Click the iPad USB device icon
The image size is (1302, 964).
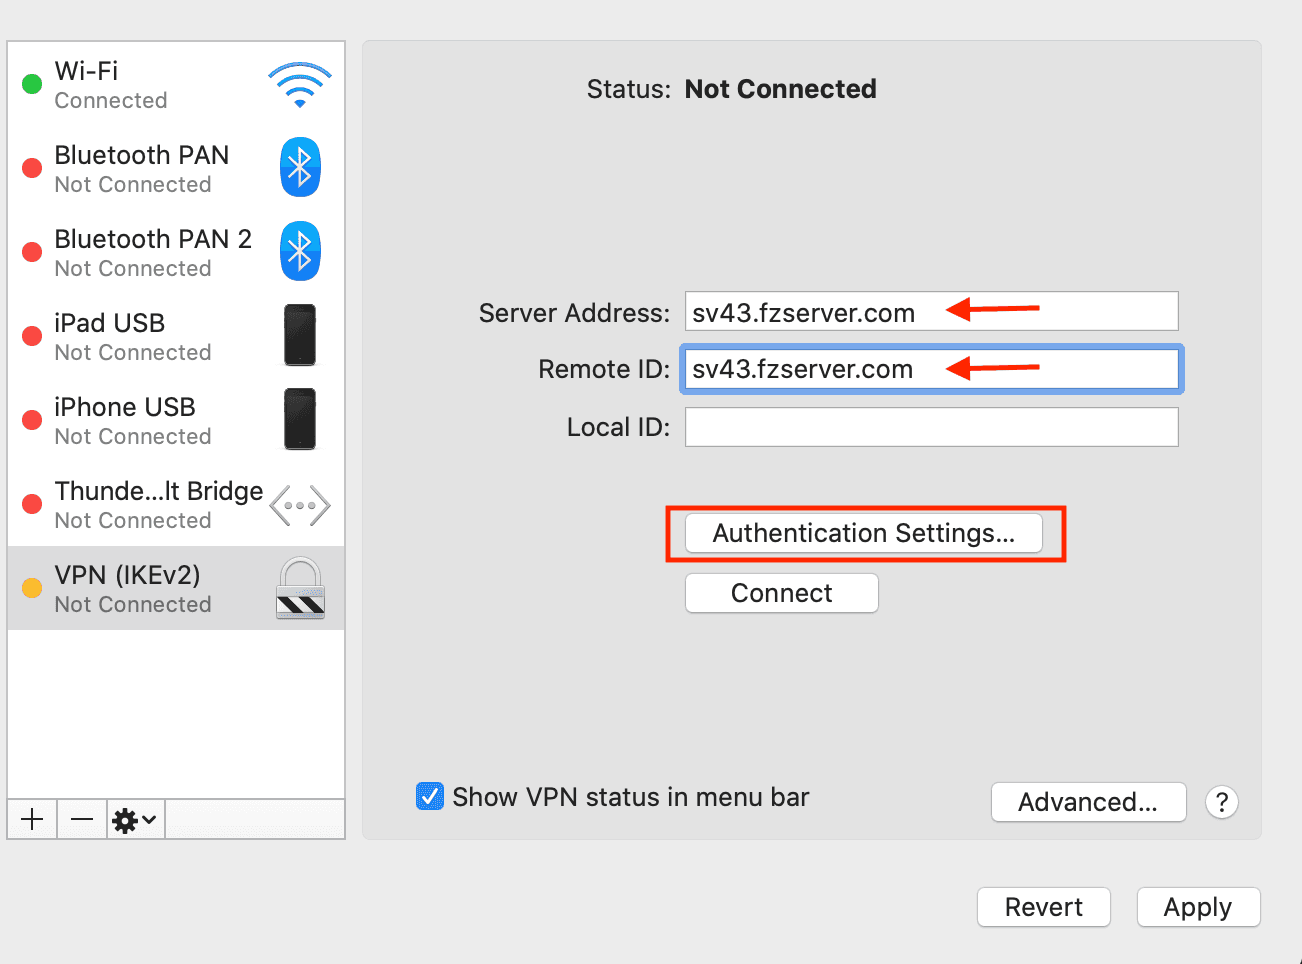tap(300, 335)
